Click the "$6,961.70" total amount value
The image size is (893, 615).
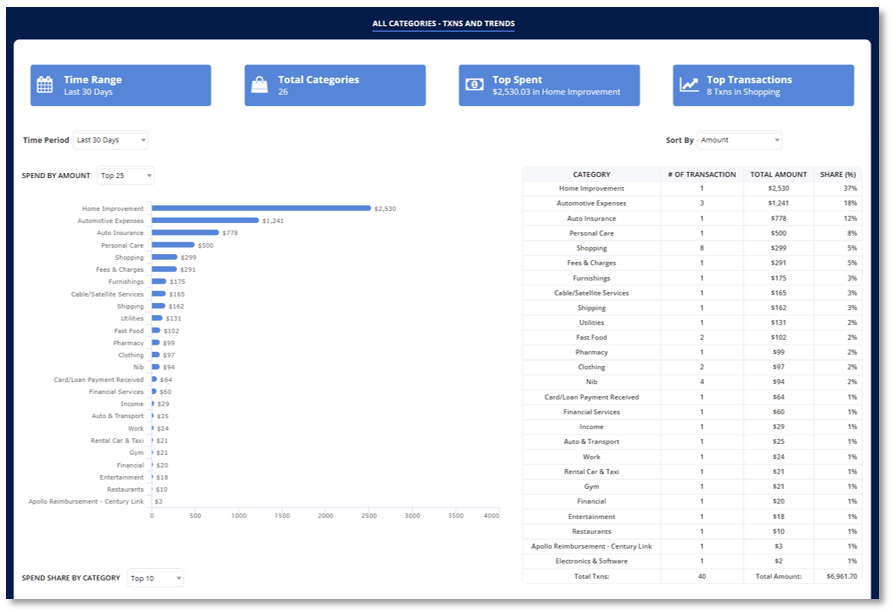(842, 577)
